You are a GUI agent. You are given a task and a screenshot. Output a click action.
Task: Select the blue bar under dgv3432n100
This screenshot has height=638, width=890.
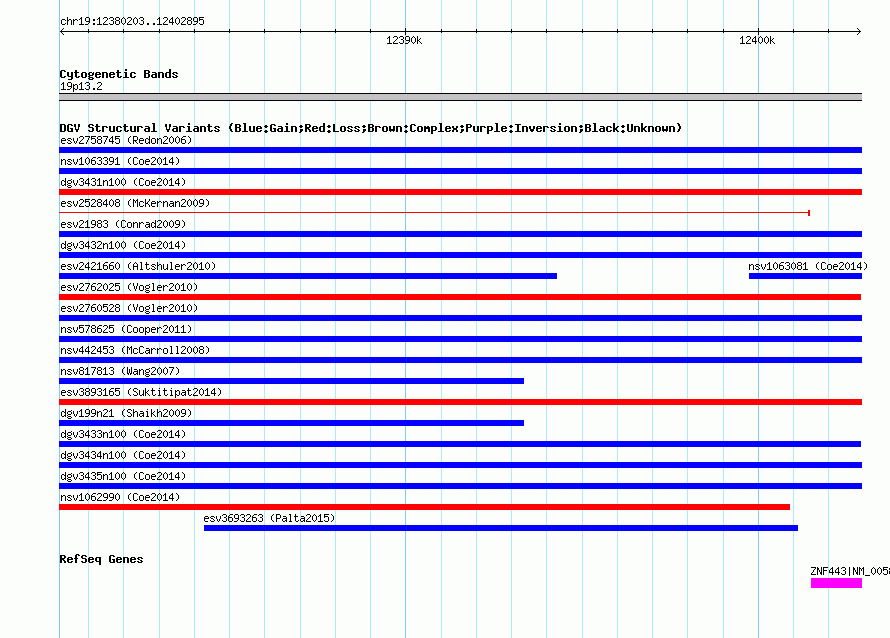(460, 255)
